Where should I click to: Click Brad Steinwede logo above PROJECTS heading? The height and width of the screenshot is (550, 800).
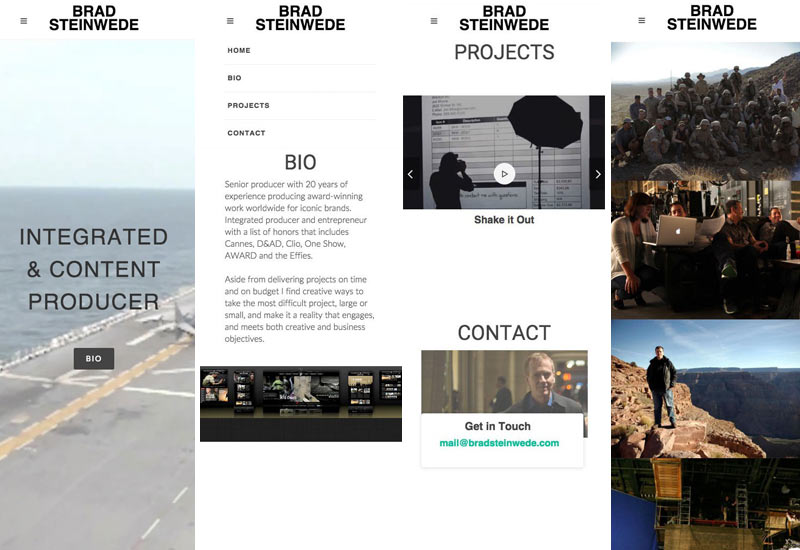click(504, 18)
